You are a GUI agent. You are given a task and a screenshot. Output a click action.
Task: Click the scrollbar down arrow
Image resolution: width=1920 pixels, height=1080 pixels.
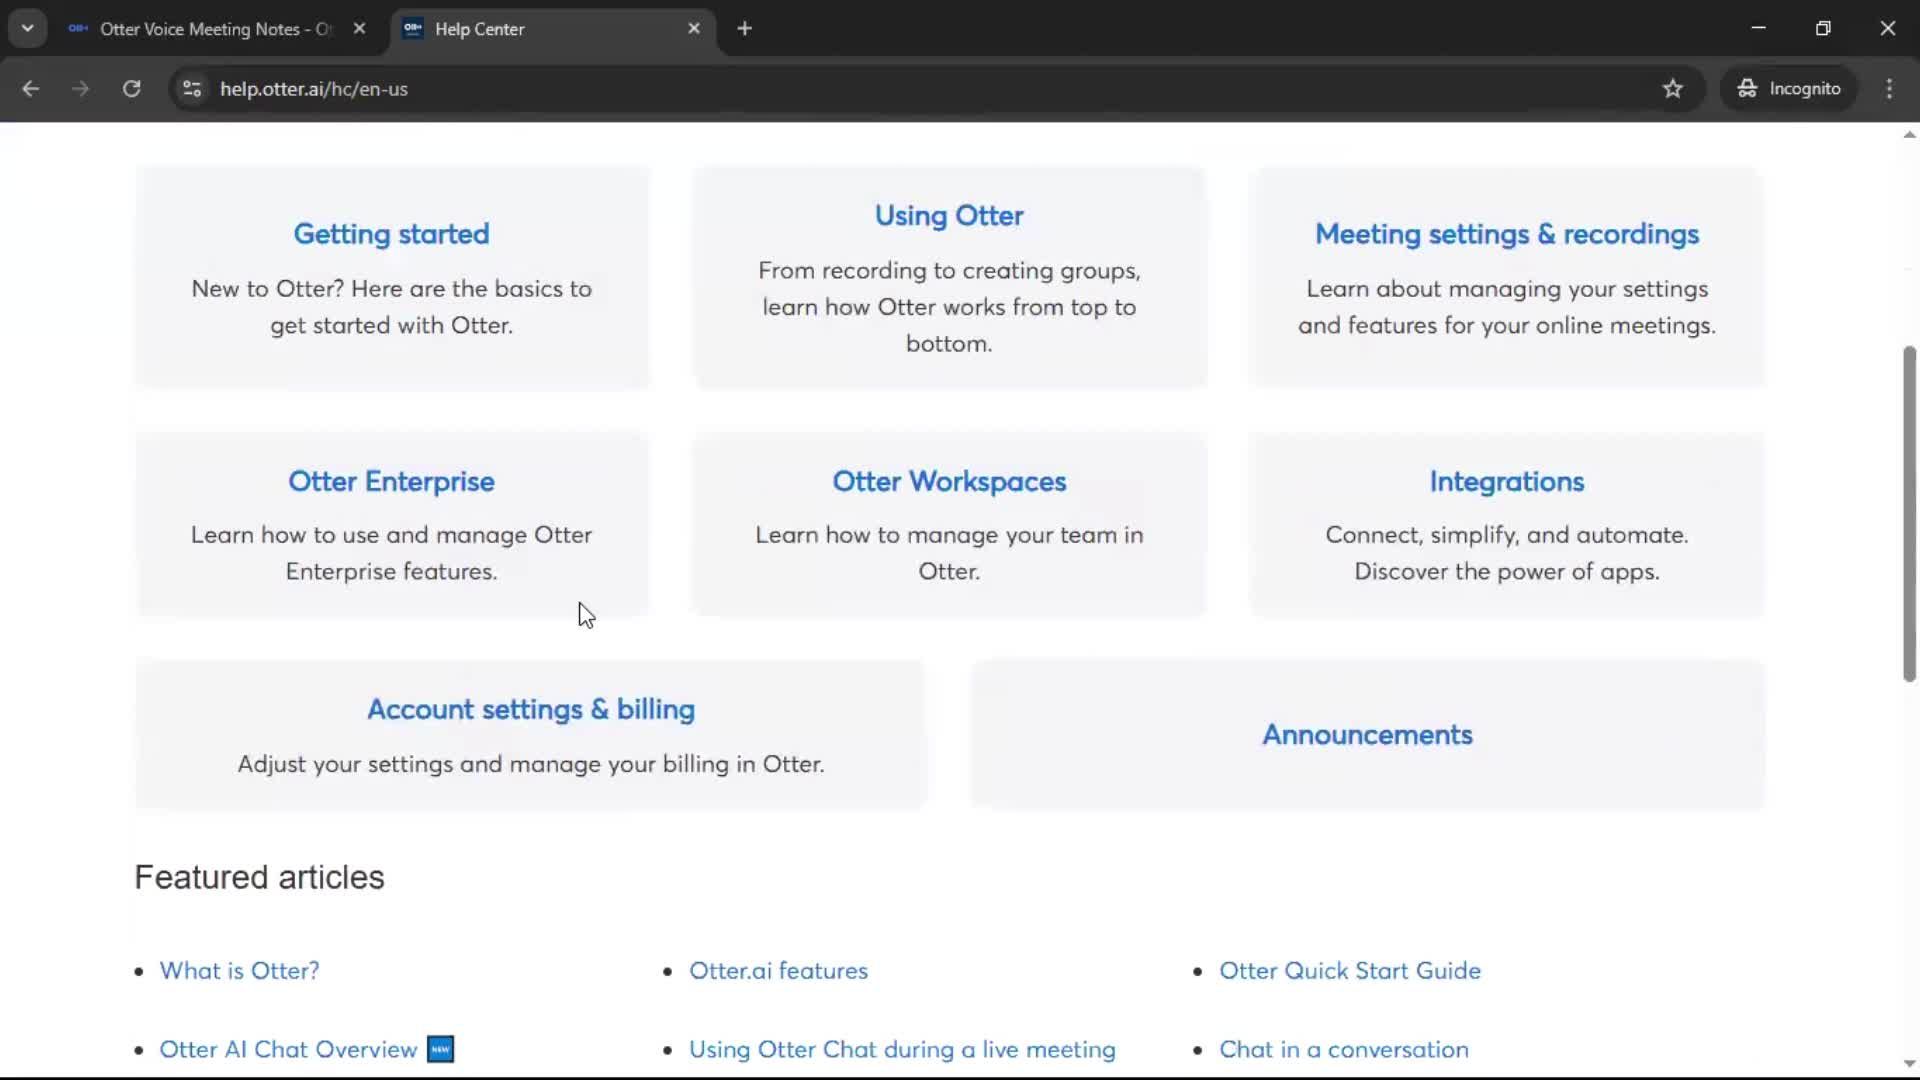1909,1064
